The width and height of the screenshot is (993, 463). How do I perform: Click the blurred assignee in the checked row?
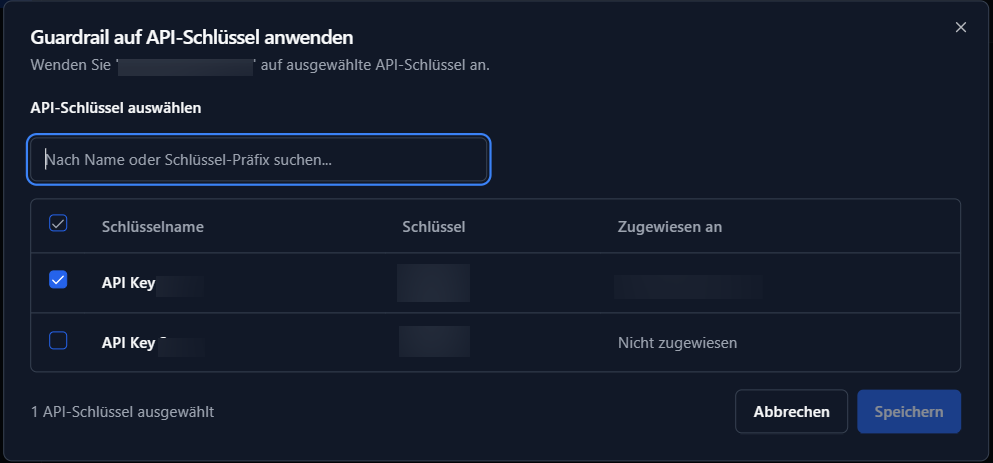(688, 286)
